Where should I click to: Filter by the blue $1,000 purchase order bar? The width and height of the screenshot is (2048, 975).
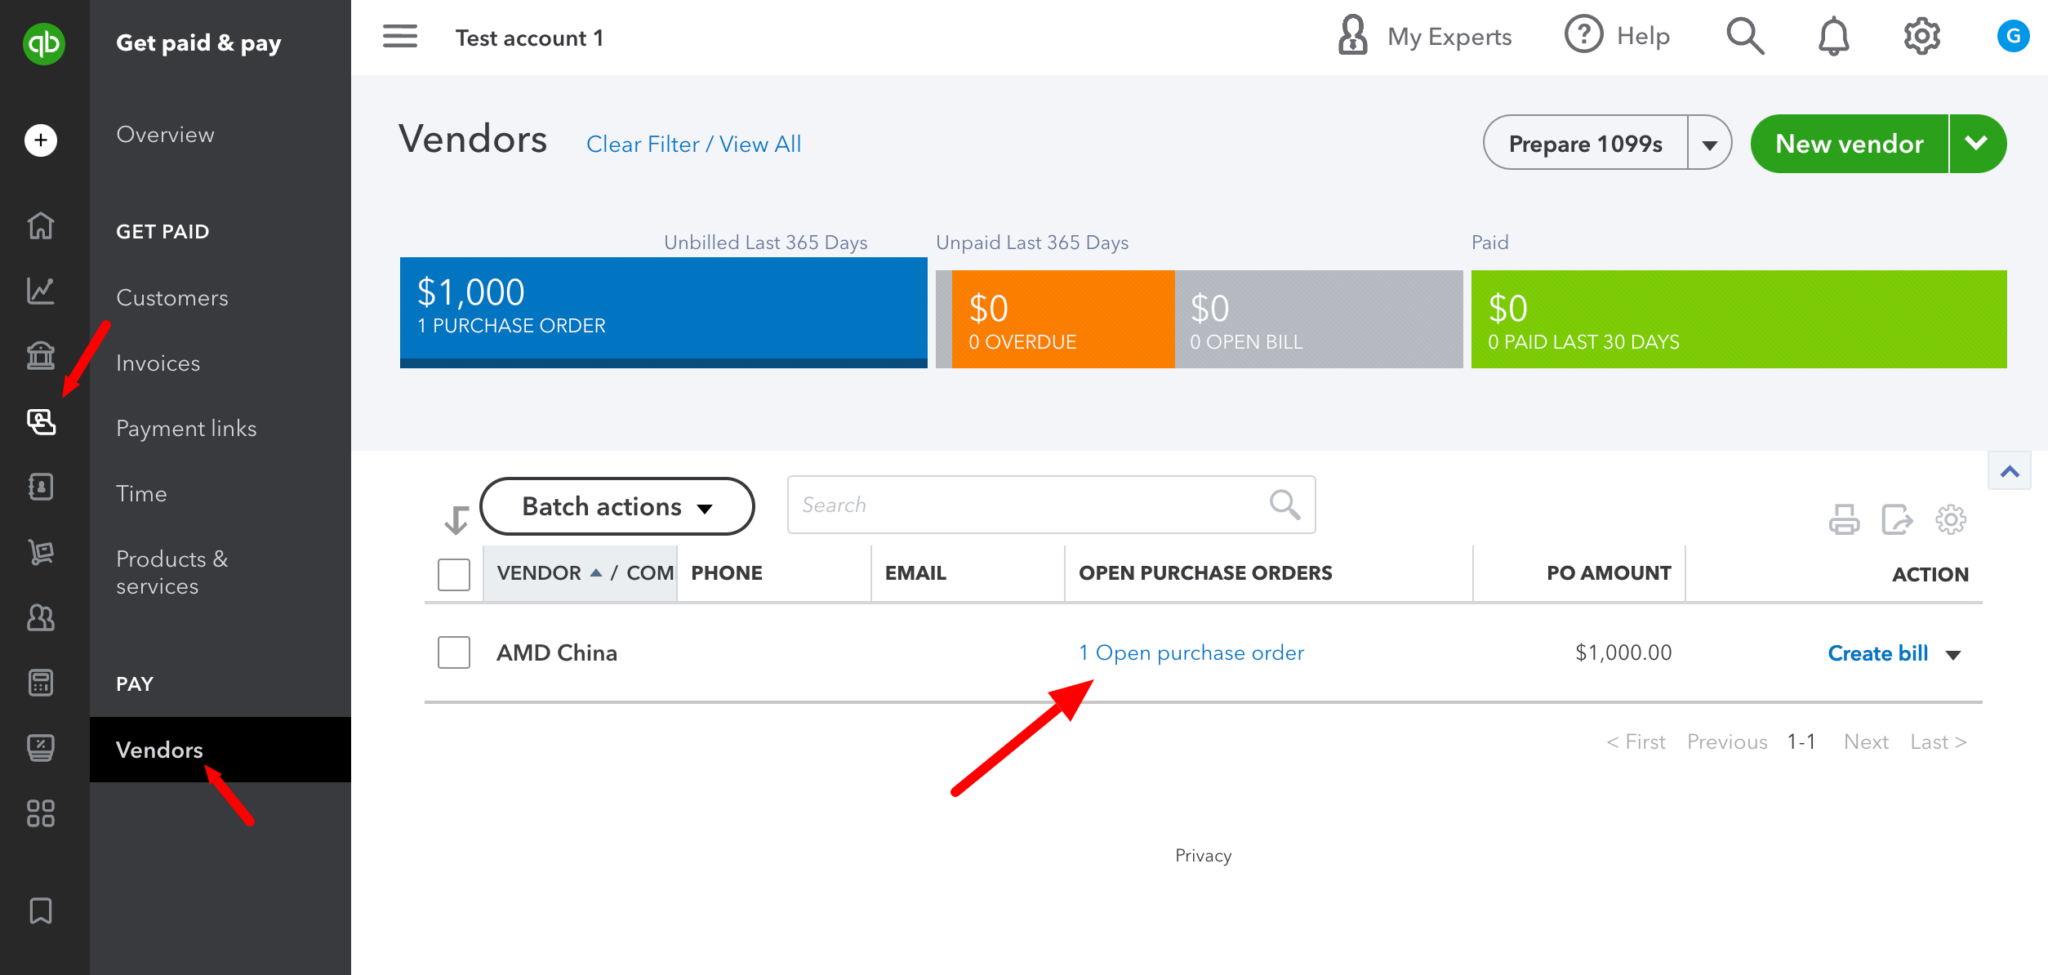[663, 312]
